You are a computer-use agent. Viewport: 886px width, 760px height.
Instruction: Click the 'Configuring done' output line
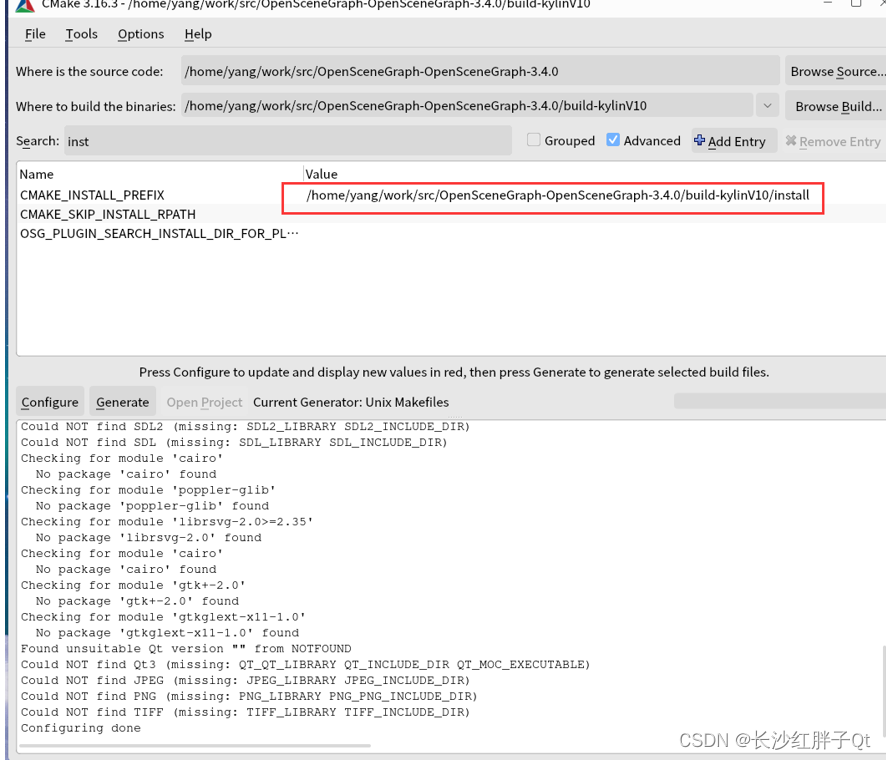click(x=81, y=728)
